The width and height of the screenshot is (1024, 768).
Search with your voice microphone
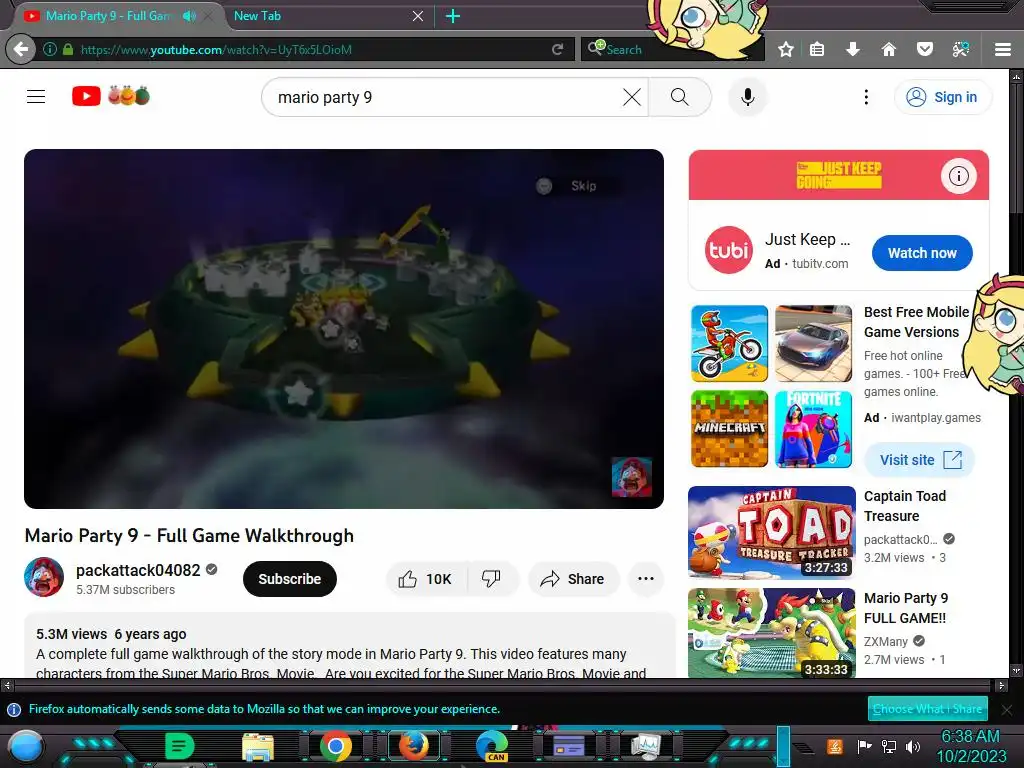748,97
